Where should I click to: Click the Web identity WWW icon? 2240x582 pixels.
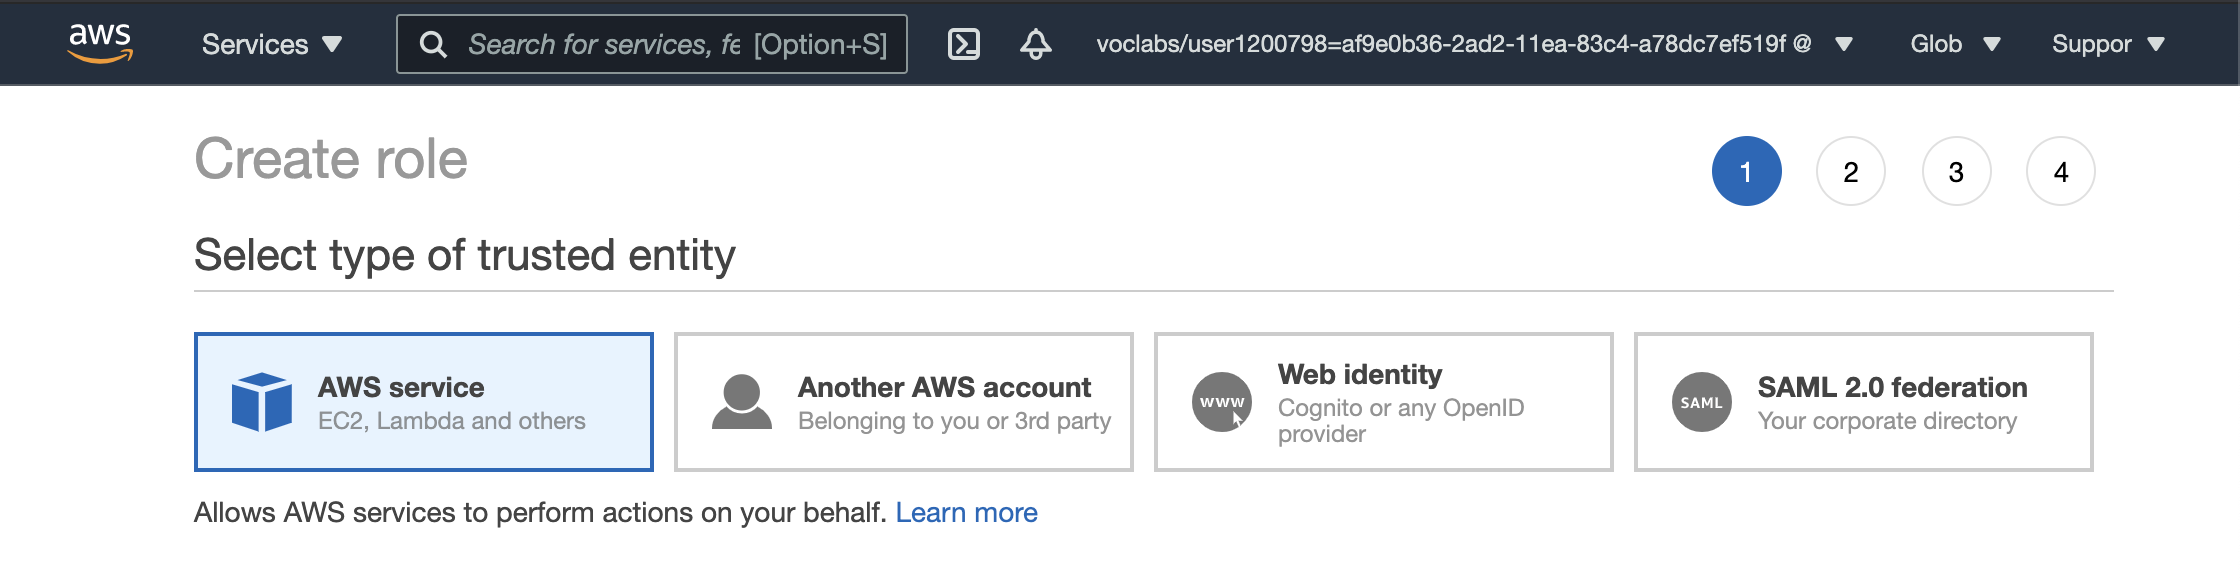coord(1221,402)
